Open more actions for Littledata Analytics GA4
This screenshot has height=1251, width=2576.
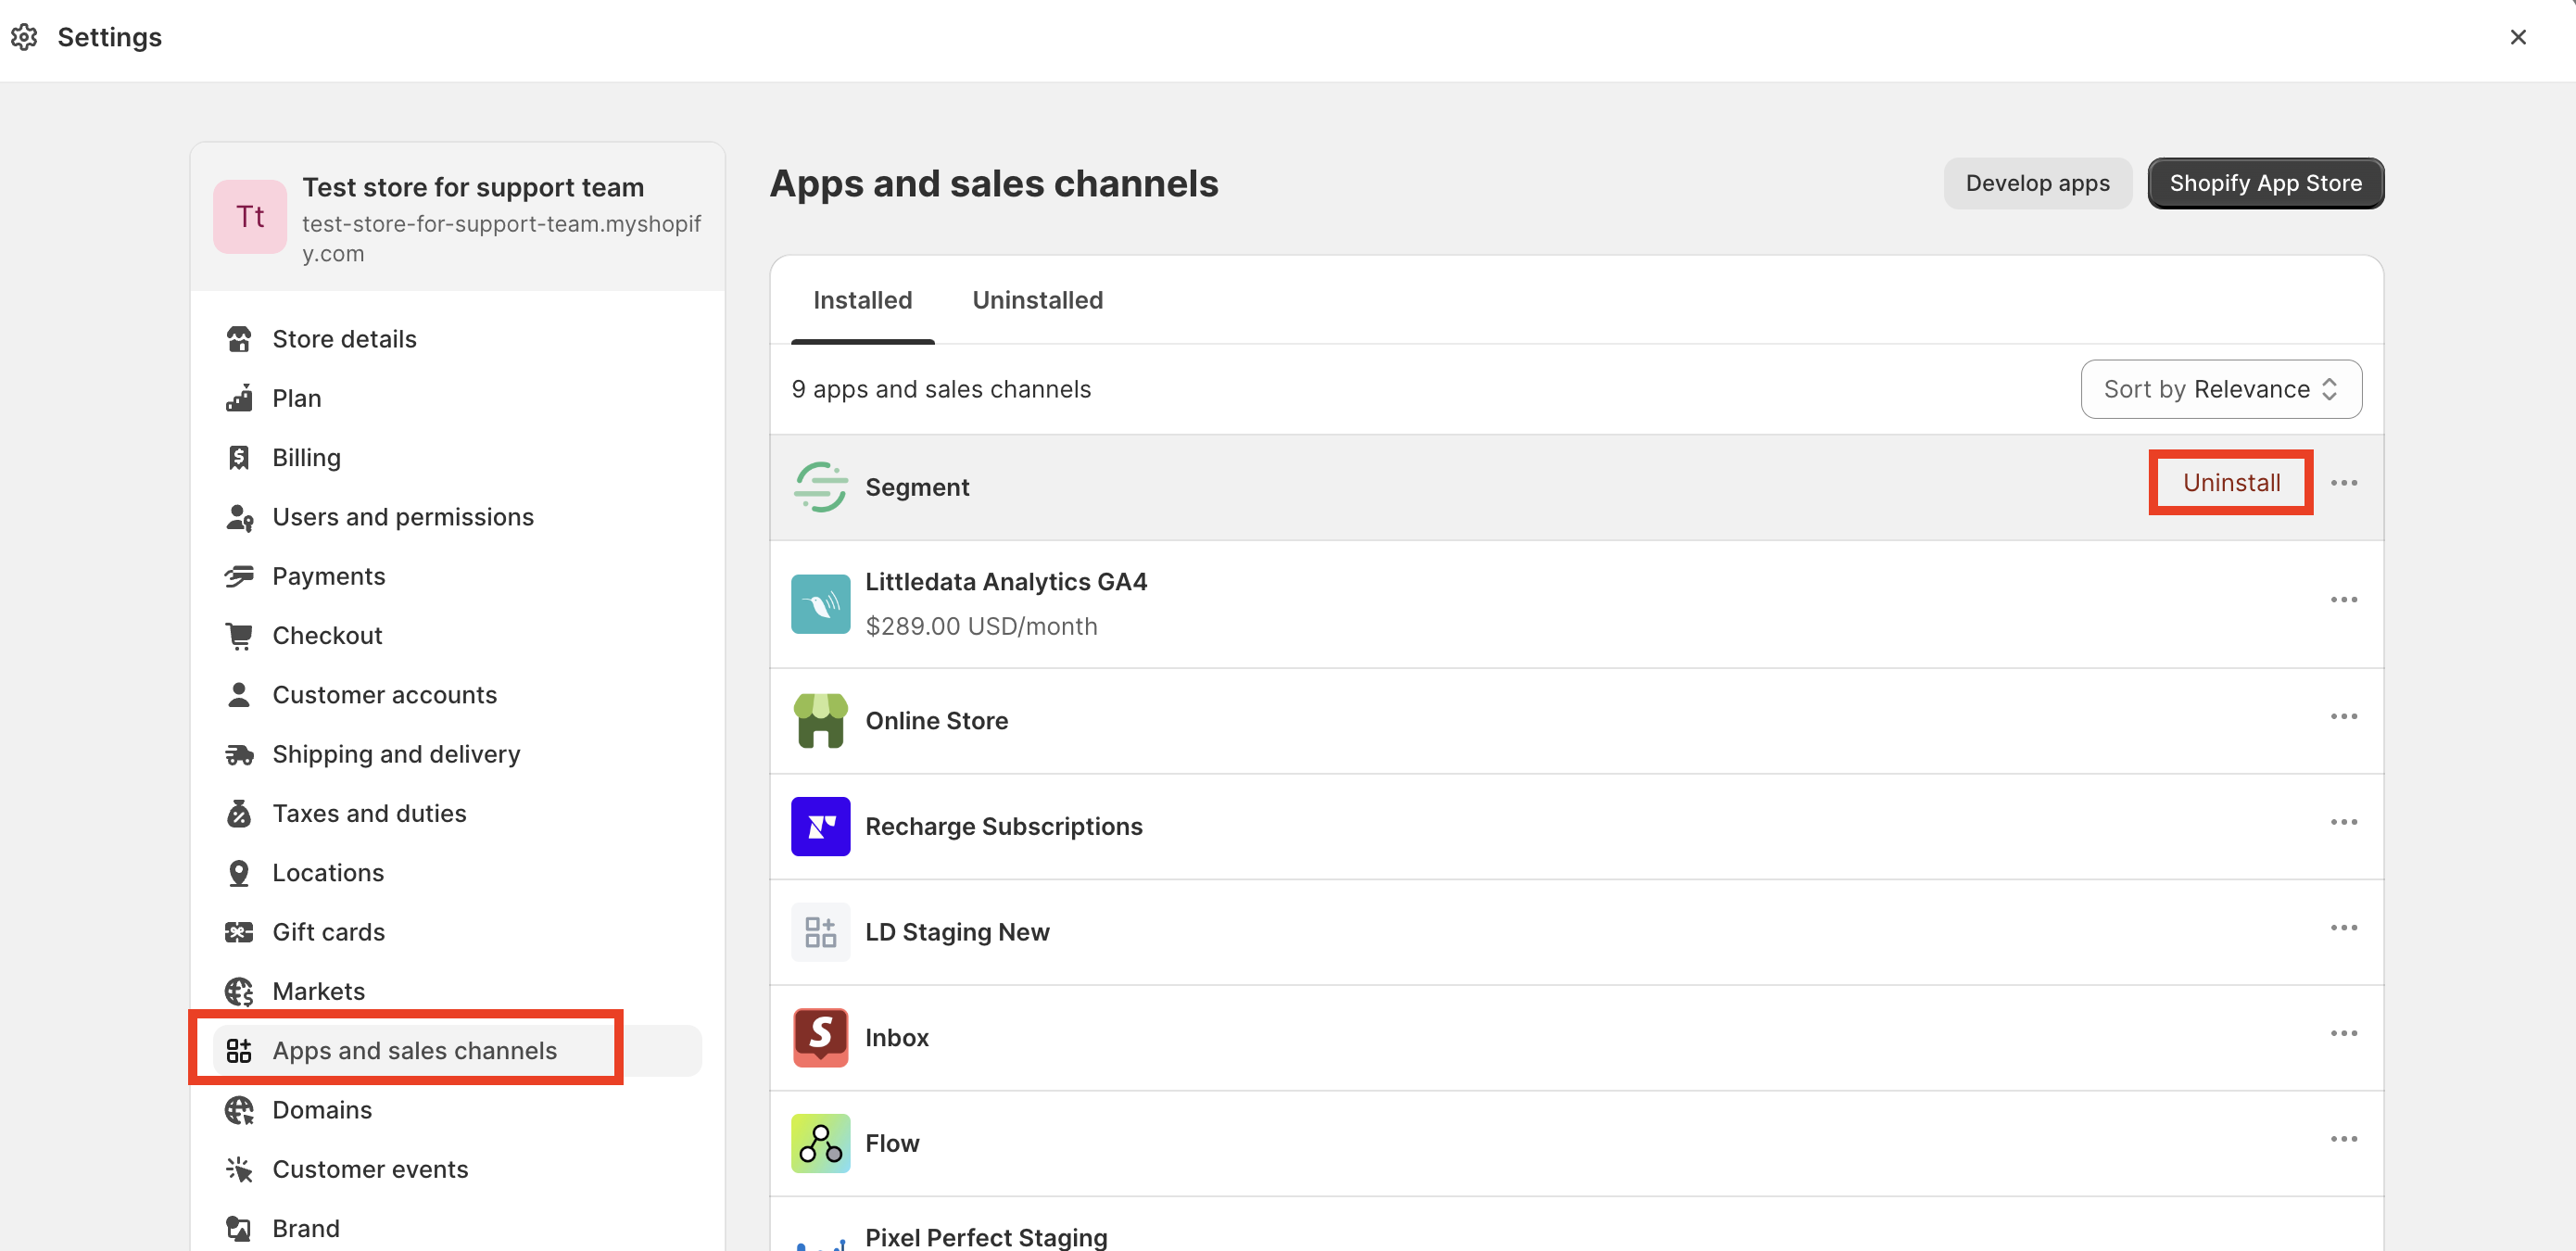click(x=2343, y=600)
